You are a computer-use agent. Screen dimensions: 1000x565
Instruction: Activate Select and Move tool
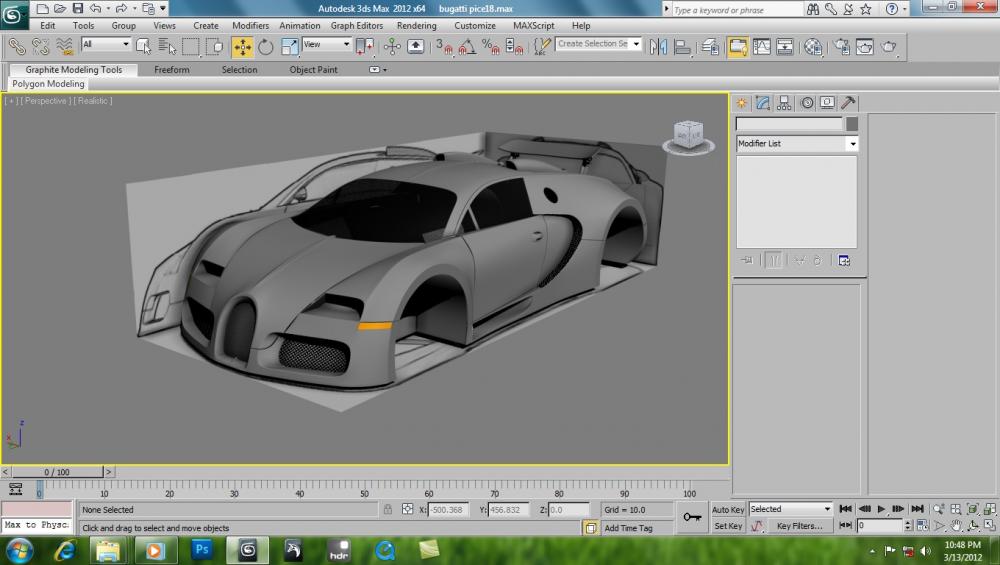(x=242, y=47)
